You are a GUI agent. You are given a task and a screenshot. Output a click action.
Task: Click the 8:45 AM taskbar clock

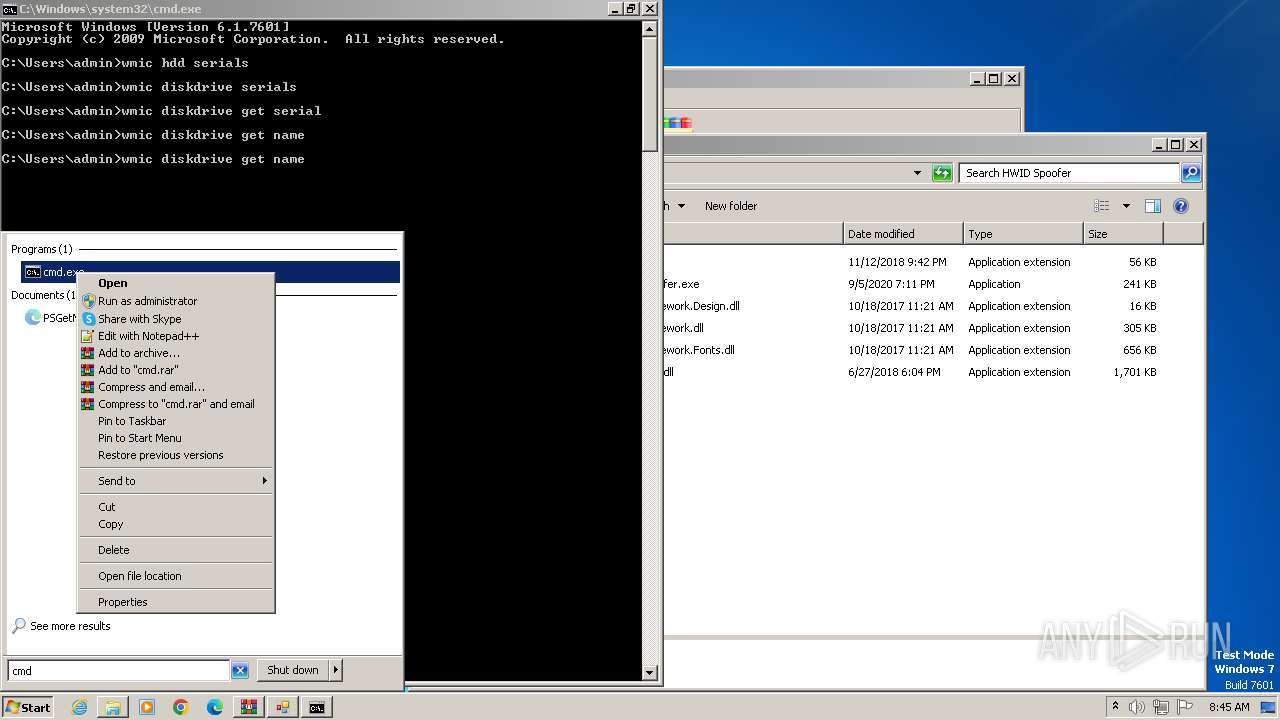1229,707
